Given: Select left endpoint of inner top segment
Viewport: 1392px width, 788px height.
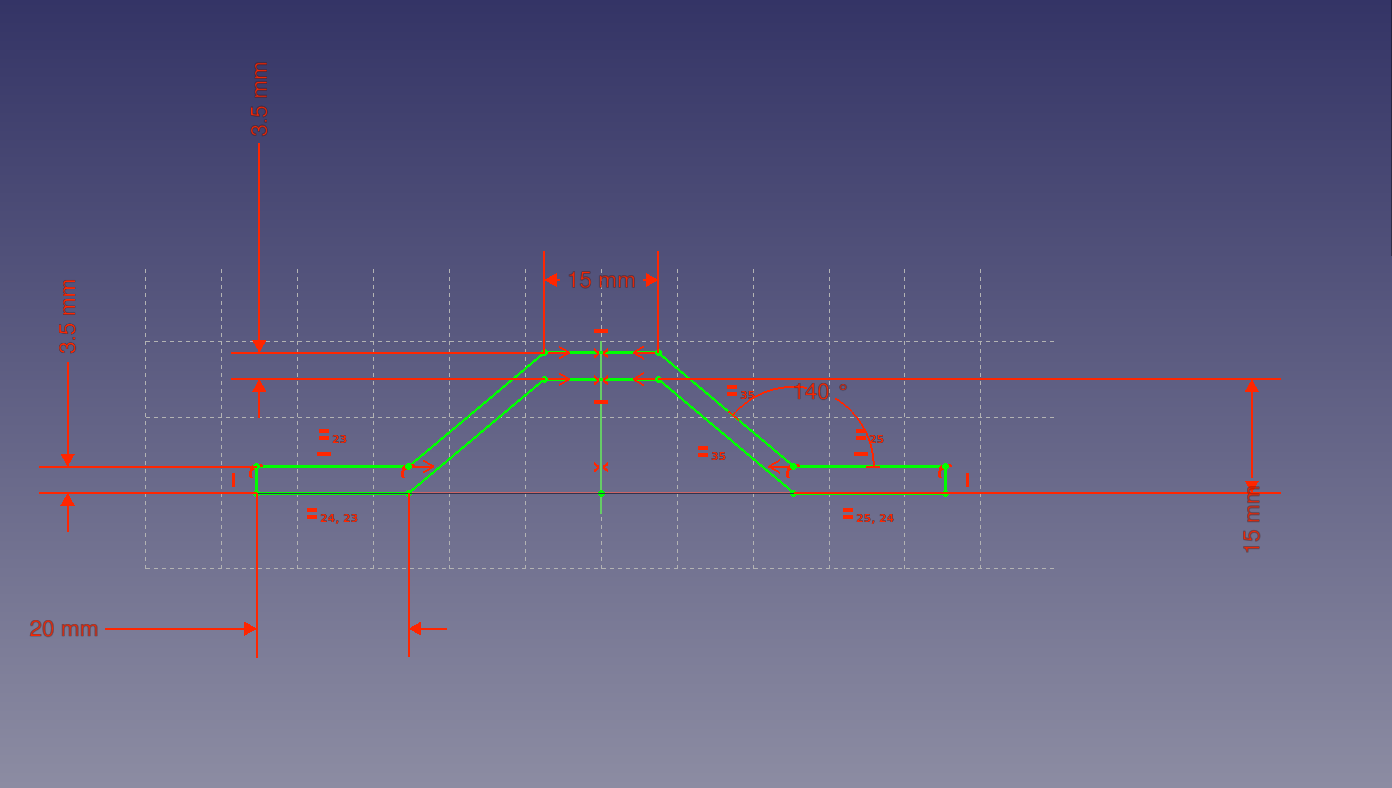Looking at the screenshot, I should click(545, 379).
